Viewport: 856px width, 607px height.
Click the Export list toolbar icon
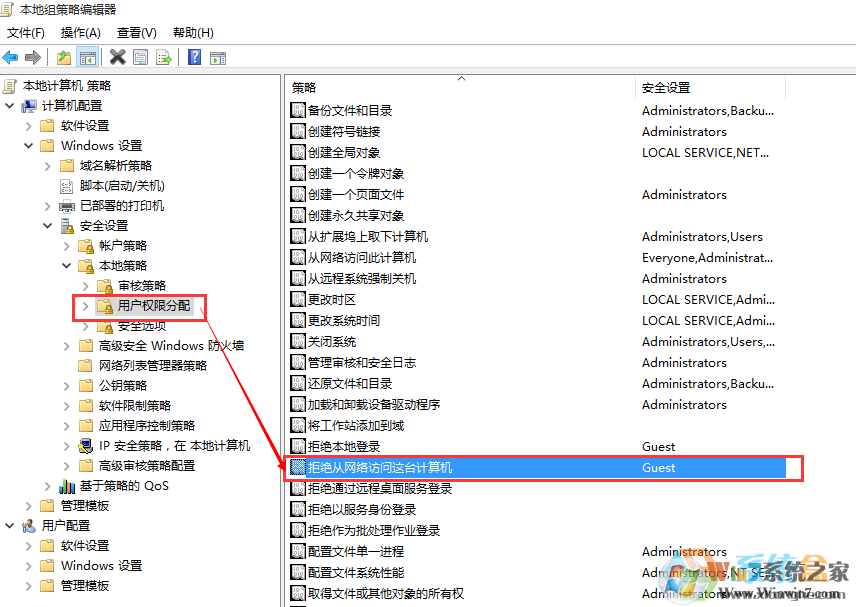[164, 57]
